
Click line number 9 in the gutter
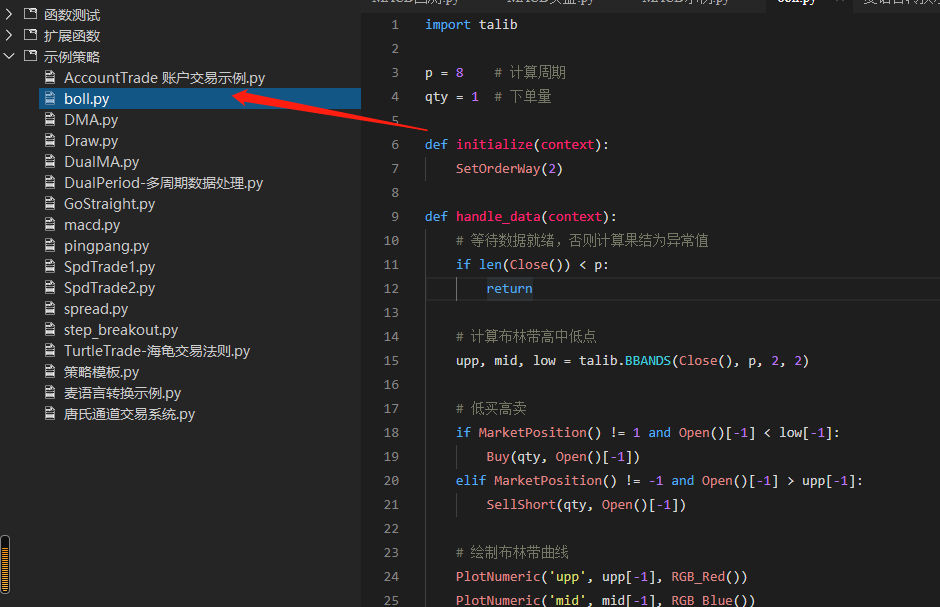394,216
